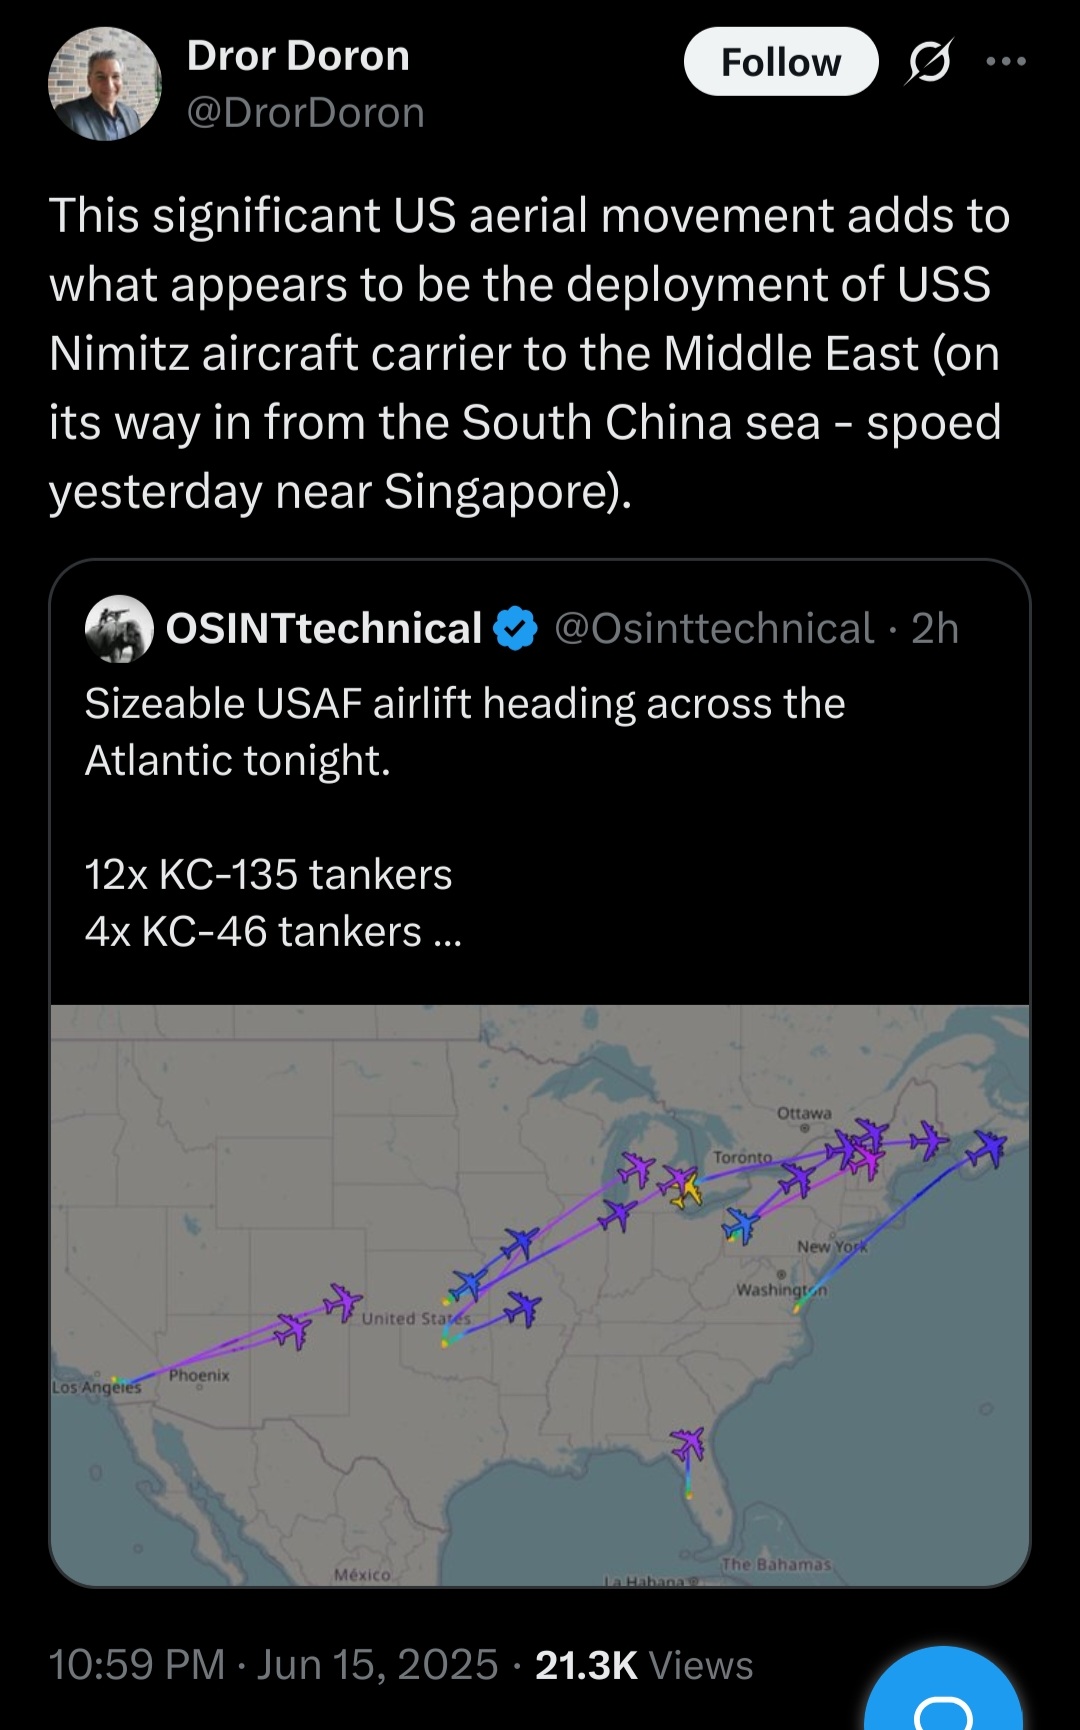The height and width of the screenshot is (1730, 1080).
Task: Open the @DrorDoron handle link
Action: (x=306, y=113)
